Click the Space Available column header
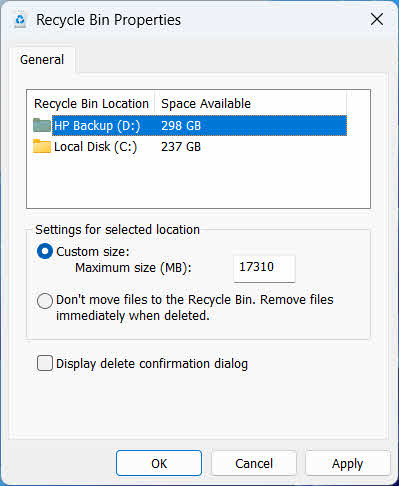This screenshot has width=399, height=486. click(x=250, y=104)
